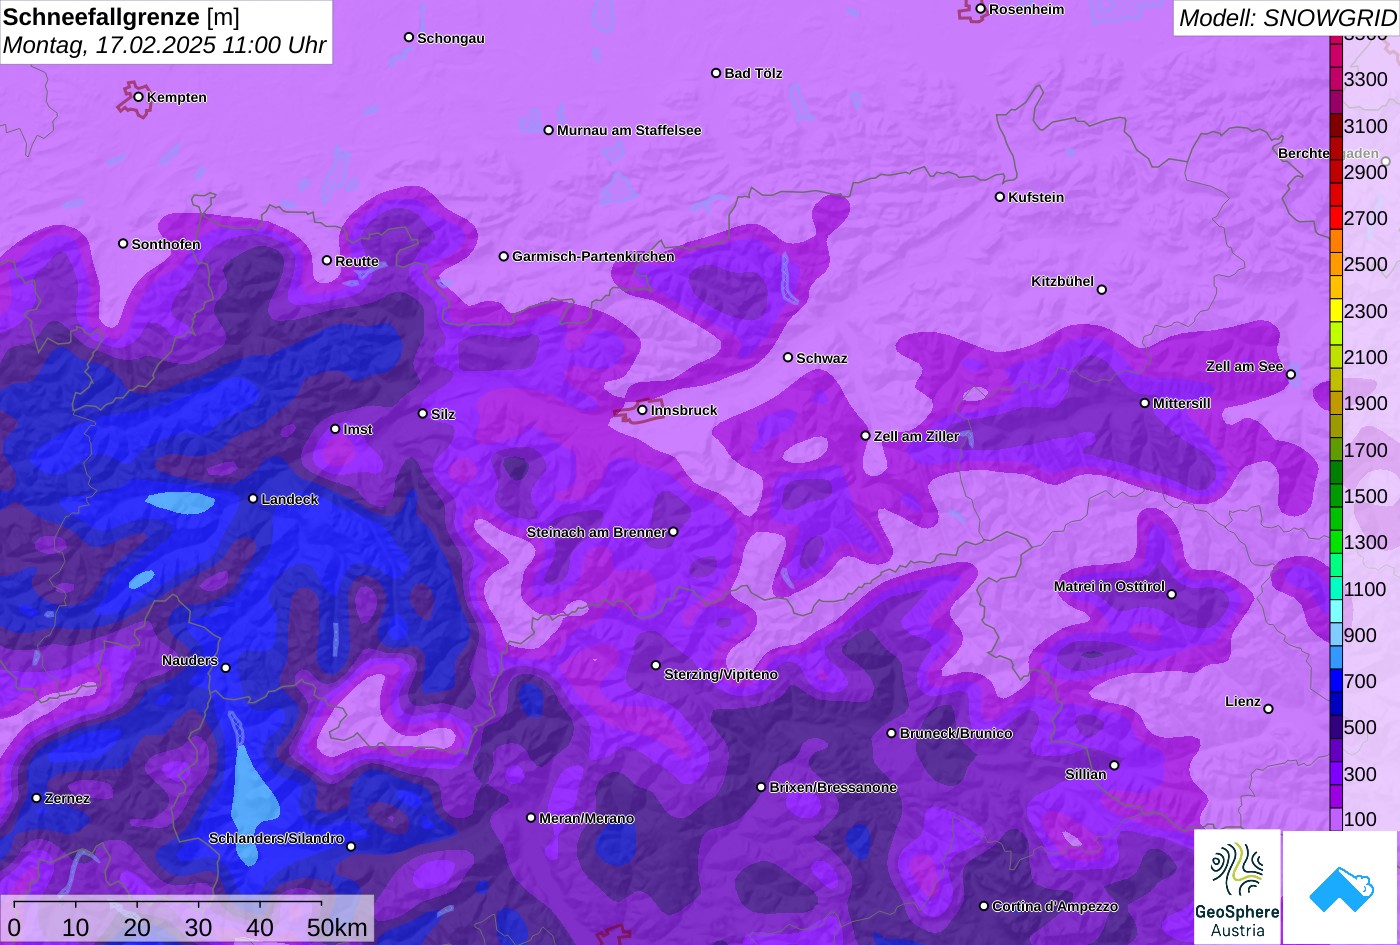Image resolution: width=1400 pixels, height=945 pixels.
Task: Click the Sonthofen map marker
Action: (123, 244)
